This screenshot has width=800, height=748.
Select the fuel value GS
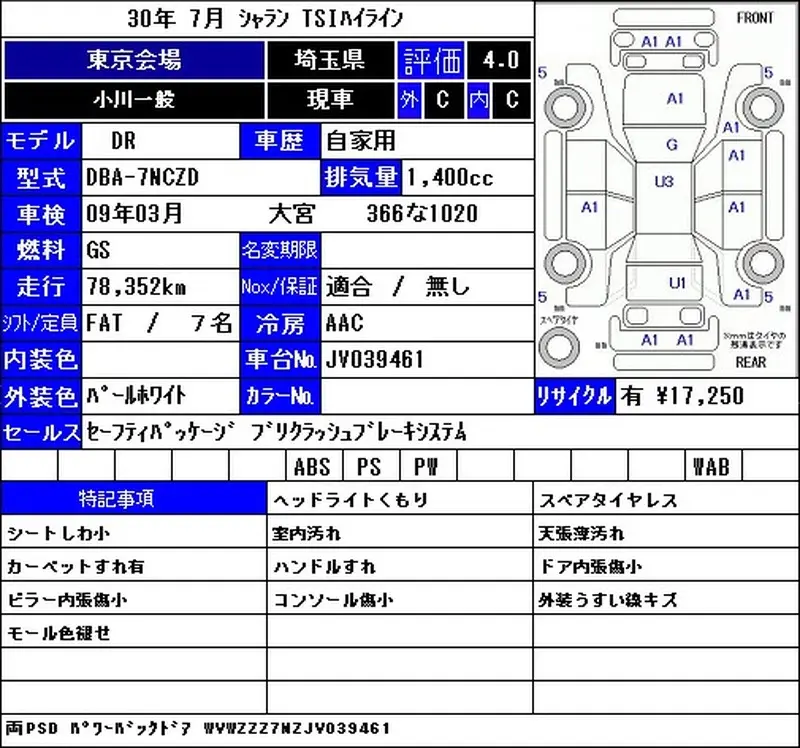[98, 251]
